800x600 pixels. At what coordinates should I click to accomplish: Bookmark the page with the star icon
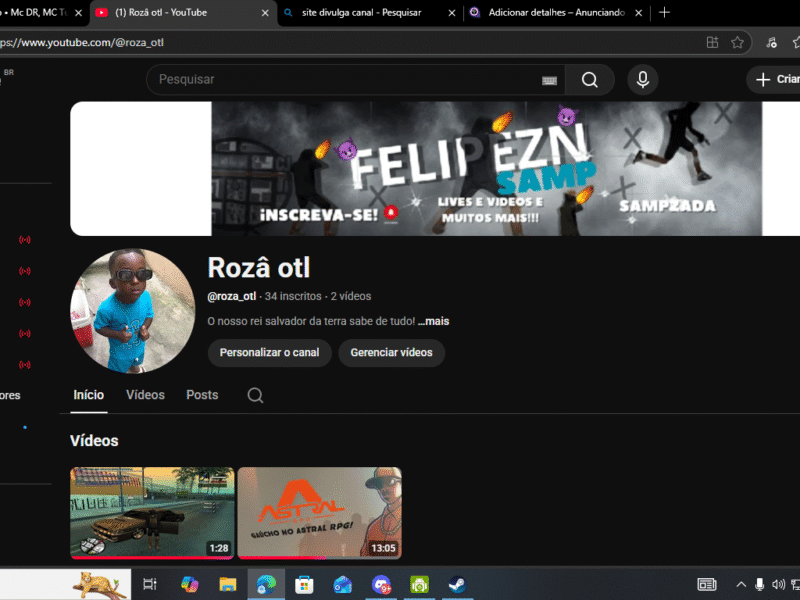[x=737, y=42]
